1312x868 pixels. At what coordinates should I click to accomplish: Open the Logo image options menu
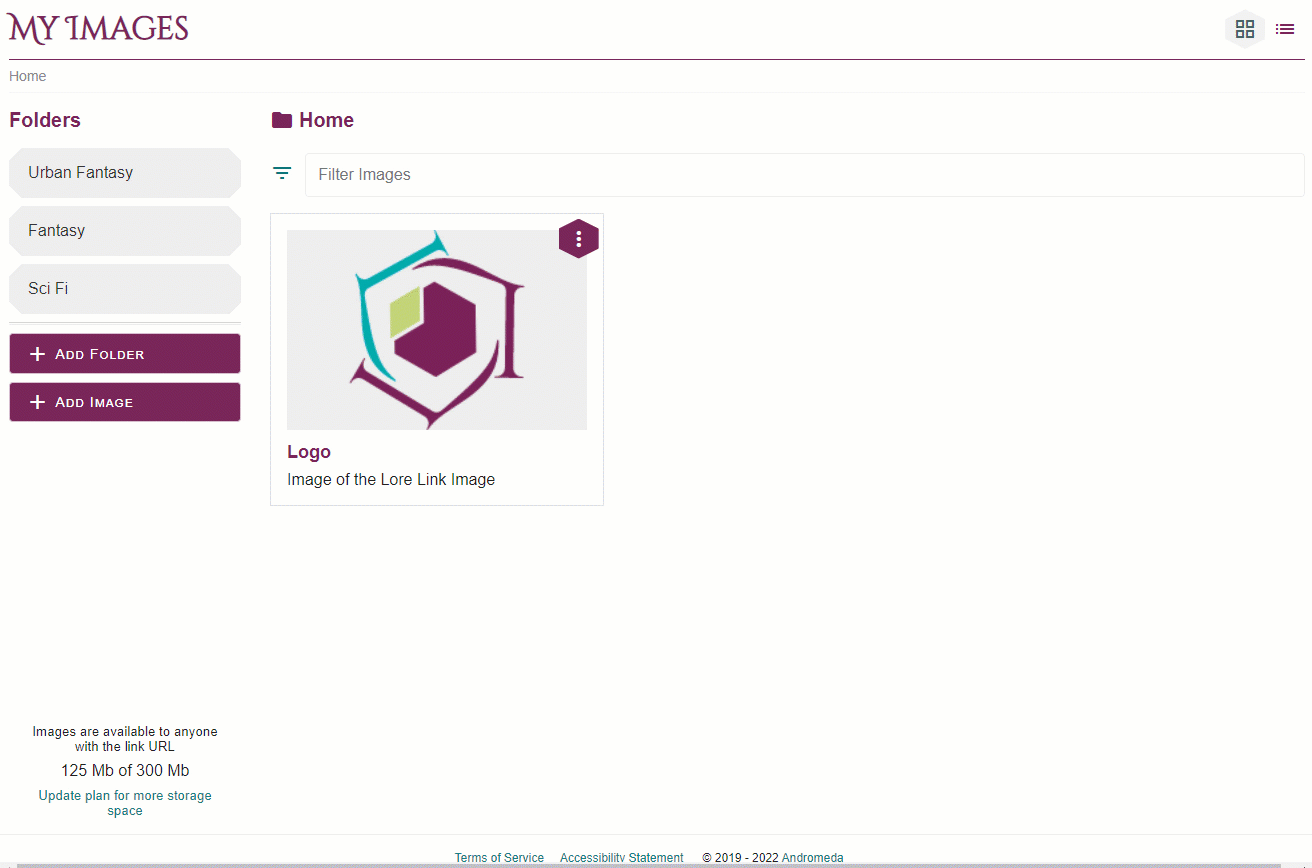[579, 239]
